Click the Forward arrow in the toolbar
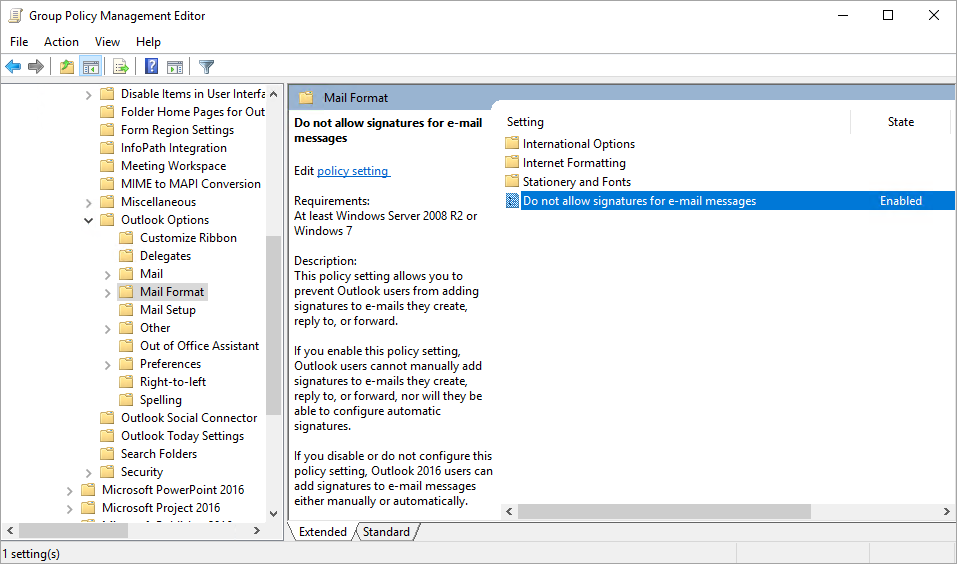Screen dimensions: 957x564 pos(36,67)
